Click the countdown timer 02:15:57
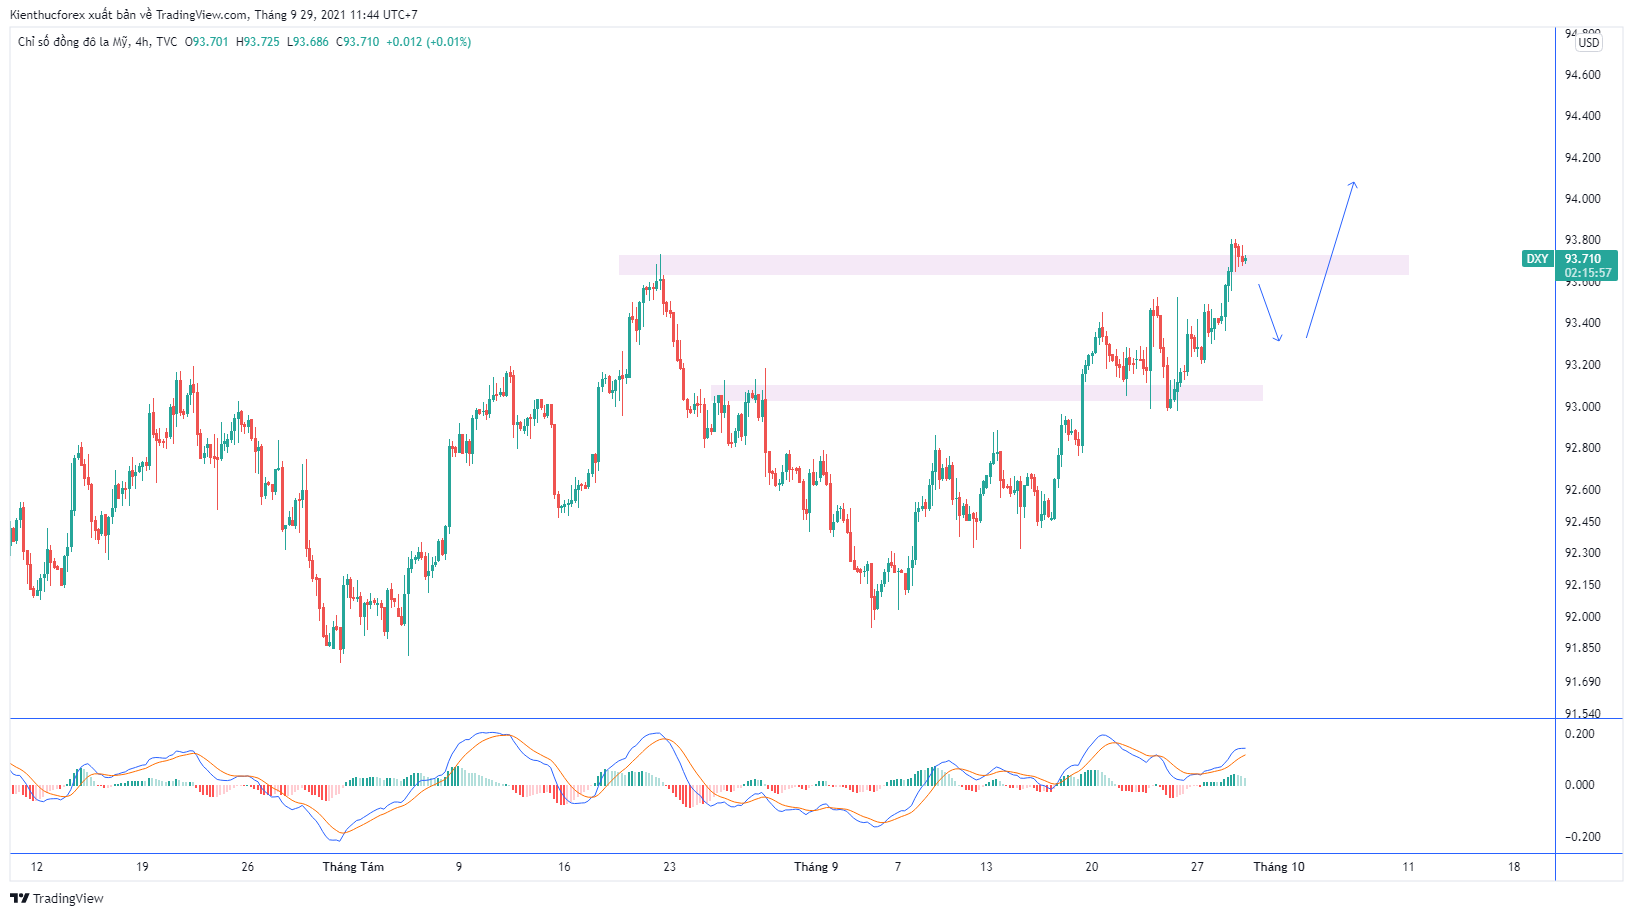This screenshot has width=1633, height=916. [1588, 272]
